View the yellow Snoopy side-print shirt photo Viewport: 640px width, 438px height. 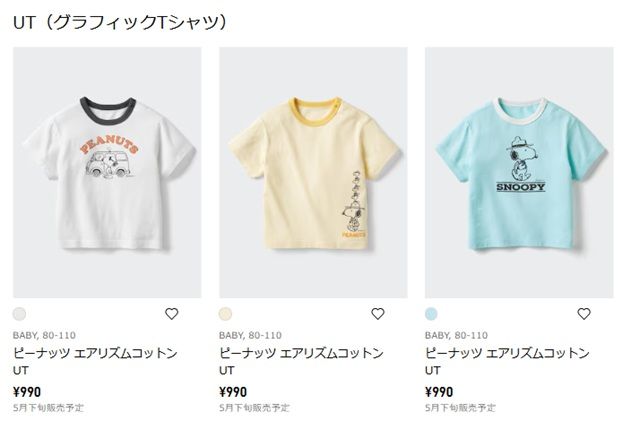pos(313,172)
